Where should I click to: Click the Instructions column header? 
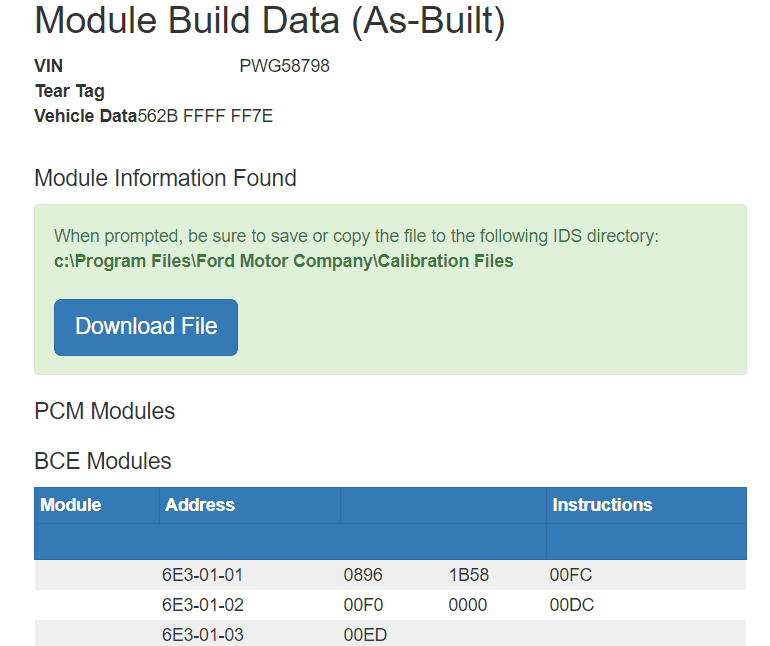tap(602, 505)
